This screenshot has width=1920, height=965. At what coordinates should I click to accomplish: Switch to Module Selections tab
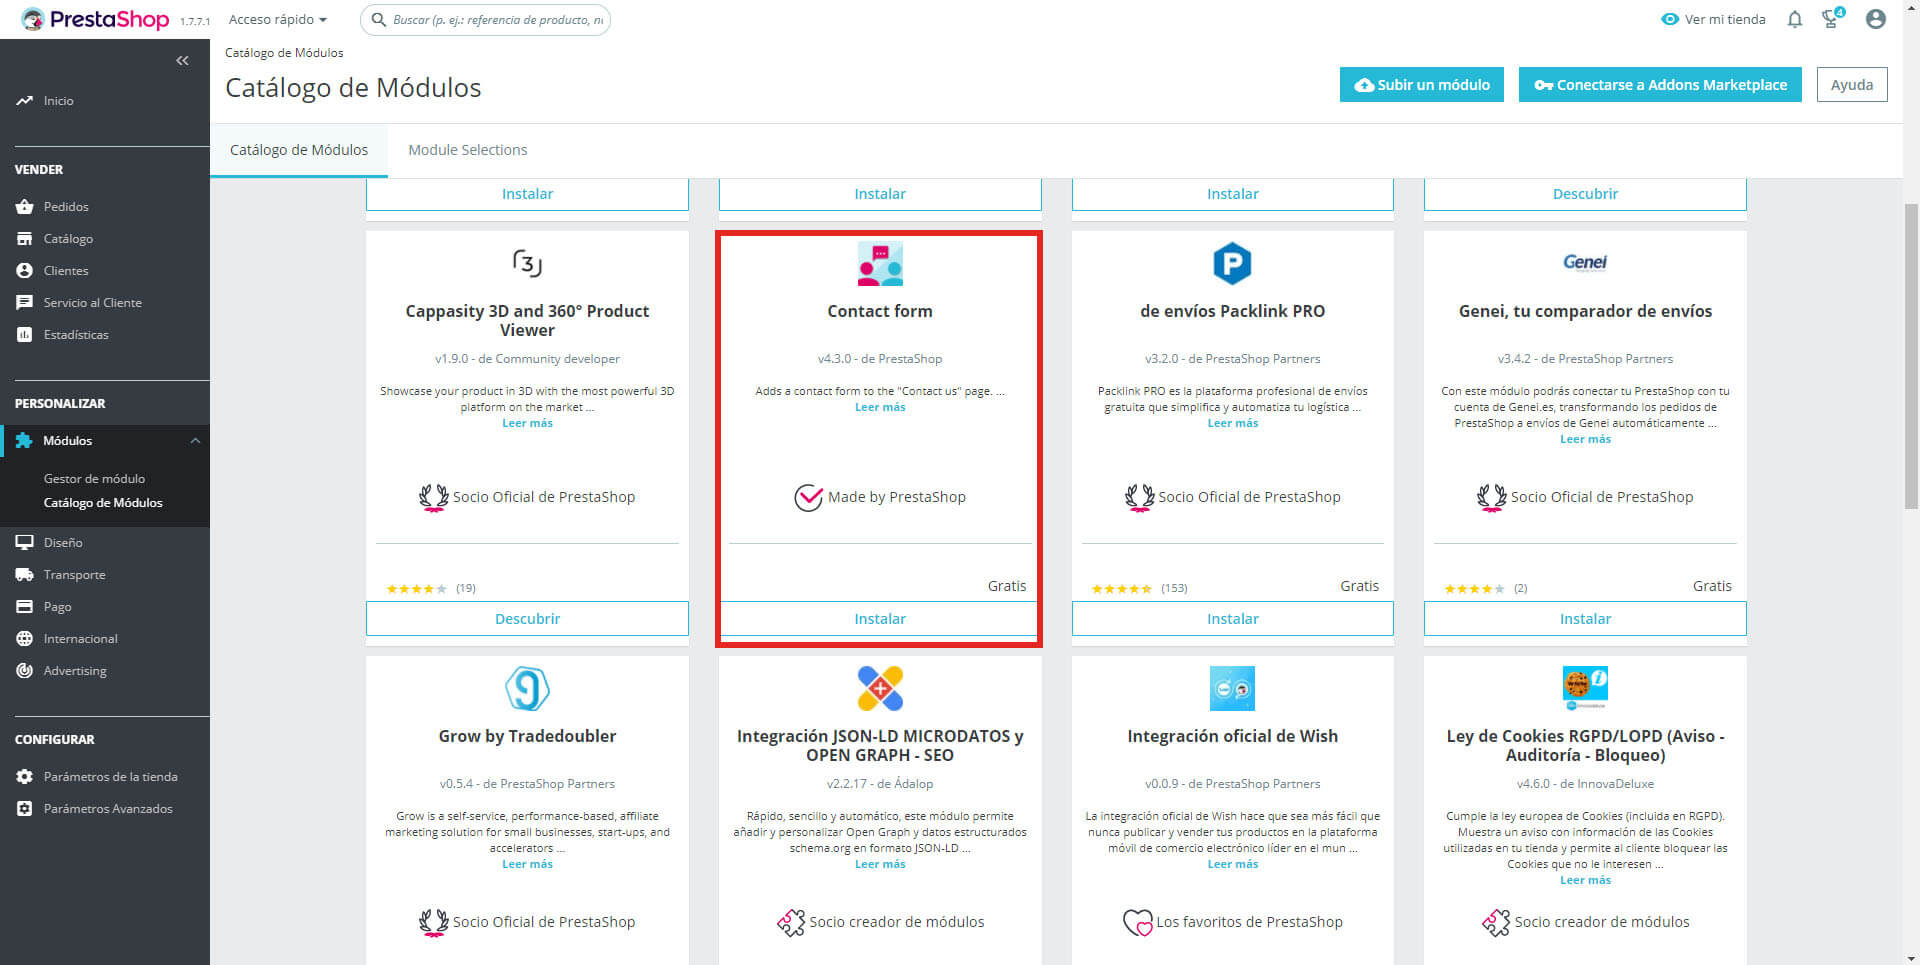(467, 150)
